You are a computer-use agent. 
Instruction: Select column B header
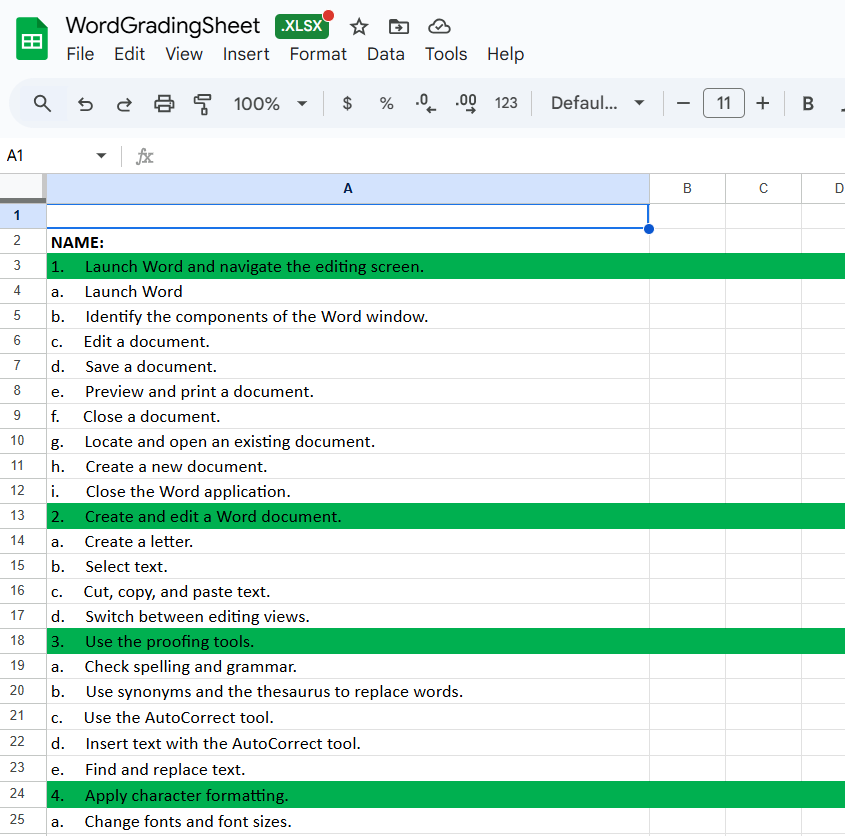tap(687, 188)
